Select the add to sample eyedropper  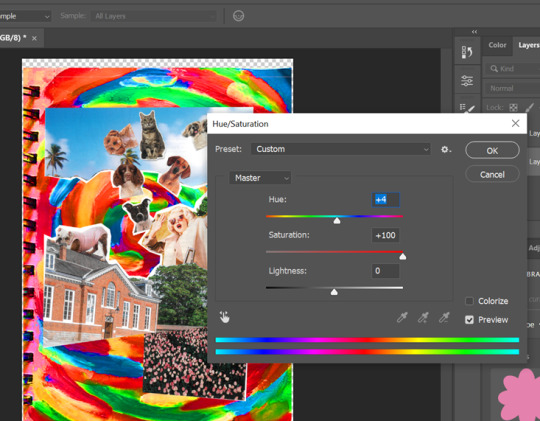[x=423, y=317]
